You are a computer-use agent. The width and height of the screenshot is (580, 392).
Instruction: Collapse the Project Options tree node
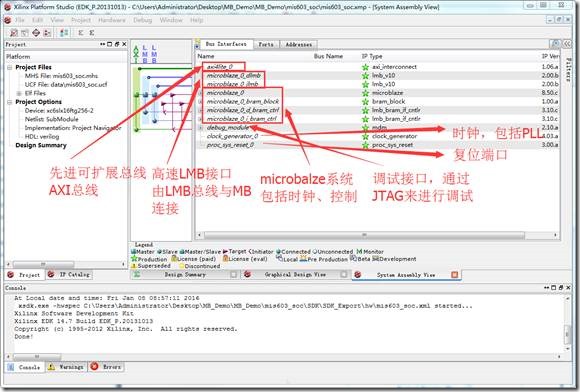point(10,102)
